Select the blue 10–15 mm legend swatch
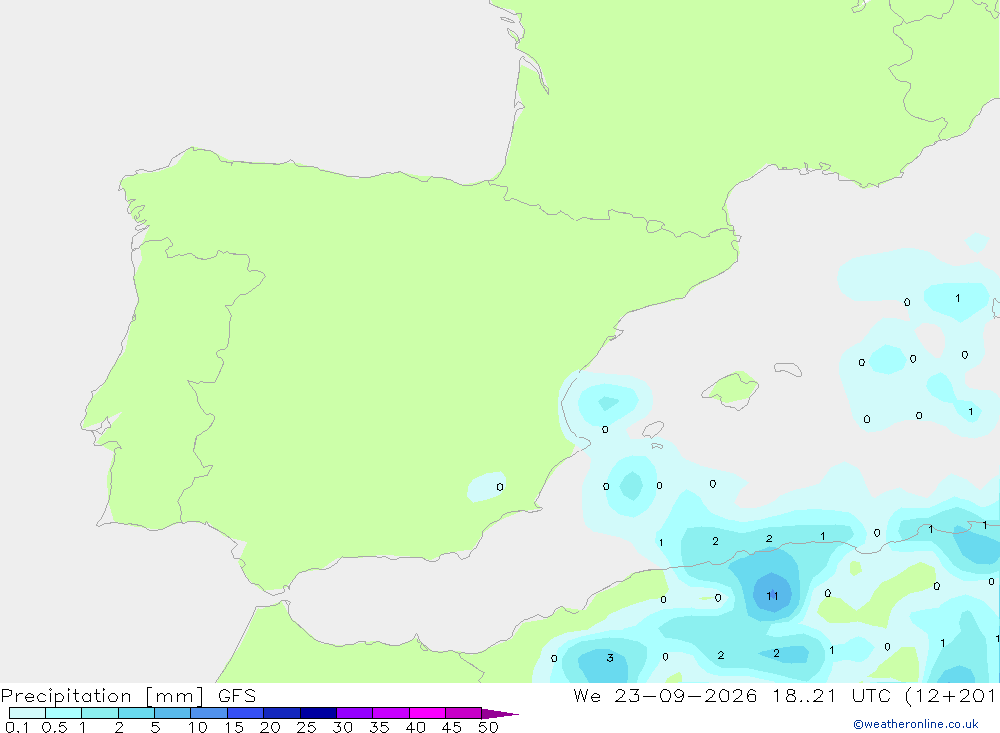The height and width of the screenshot is (733, 1000). click(209, 713)
